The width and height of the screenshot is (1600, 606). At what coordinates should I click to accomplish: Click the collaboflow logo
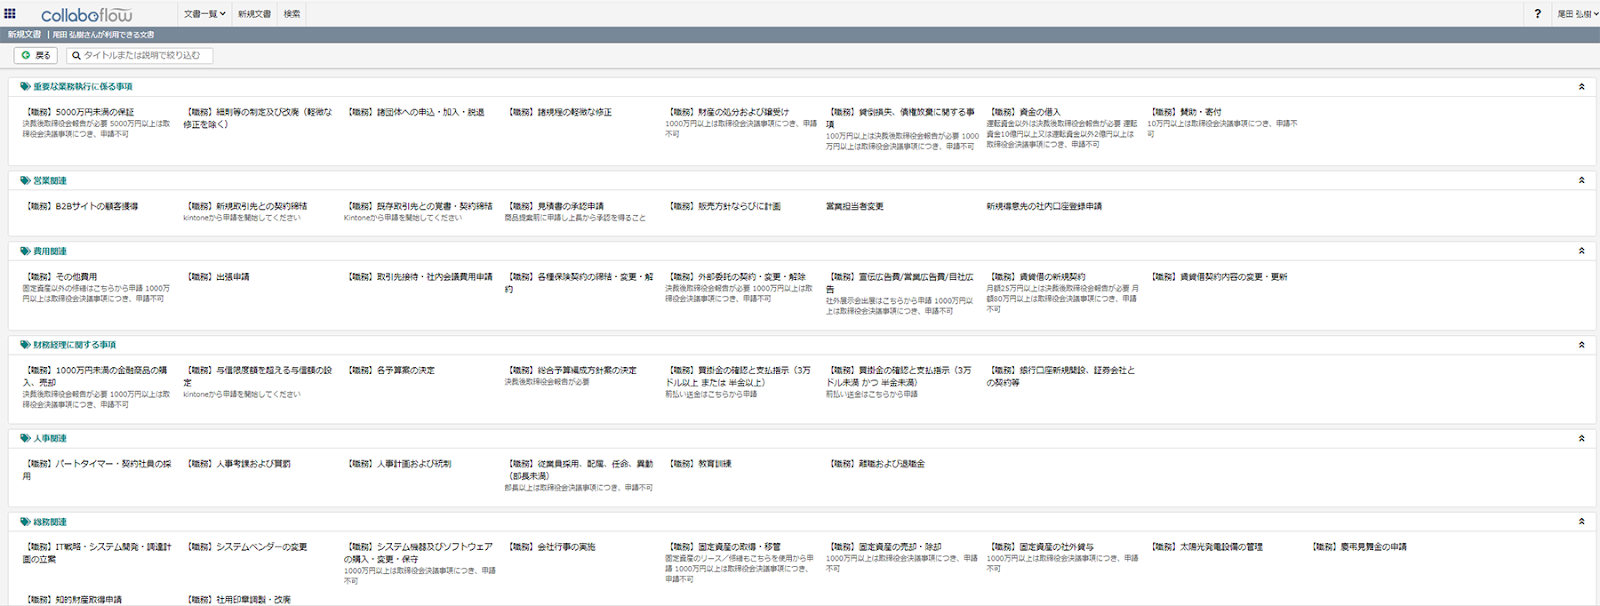click(86, 15)
